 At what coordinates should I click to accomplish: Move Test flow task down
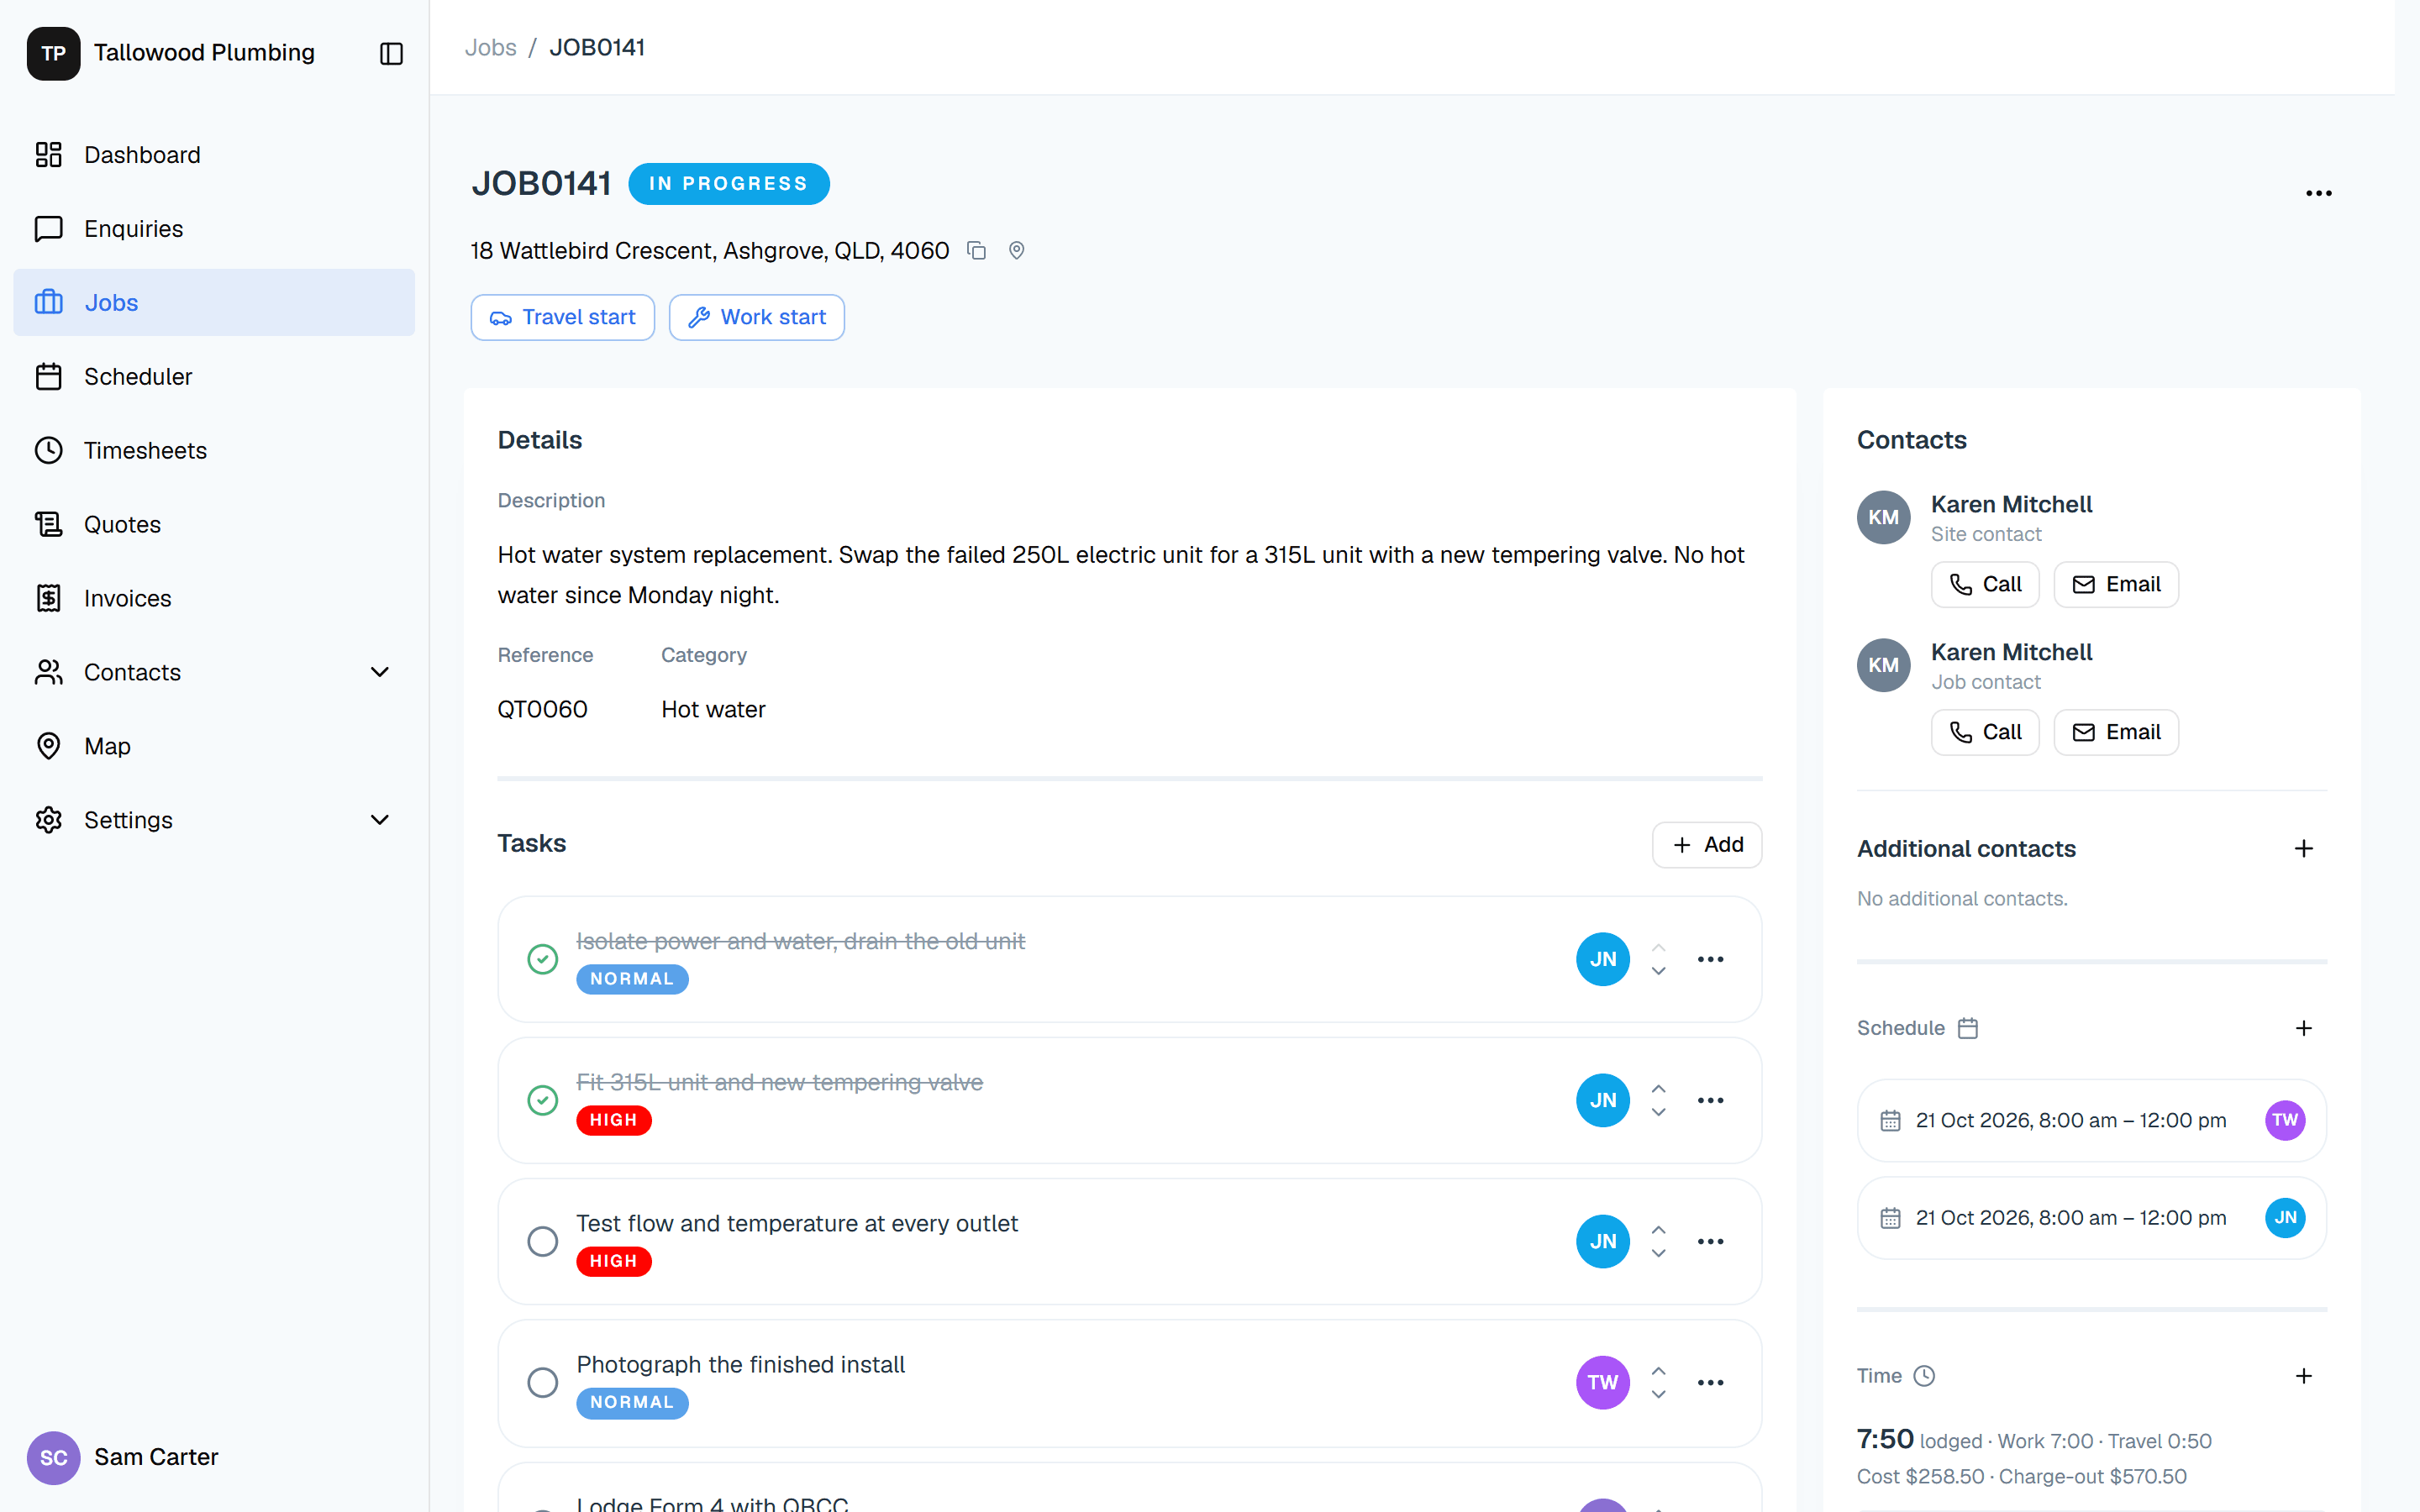tap(1658, 1253)
